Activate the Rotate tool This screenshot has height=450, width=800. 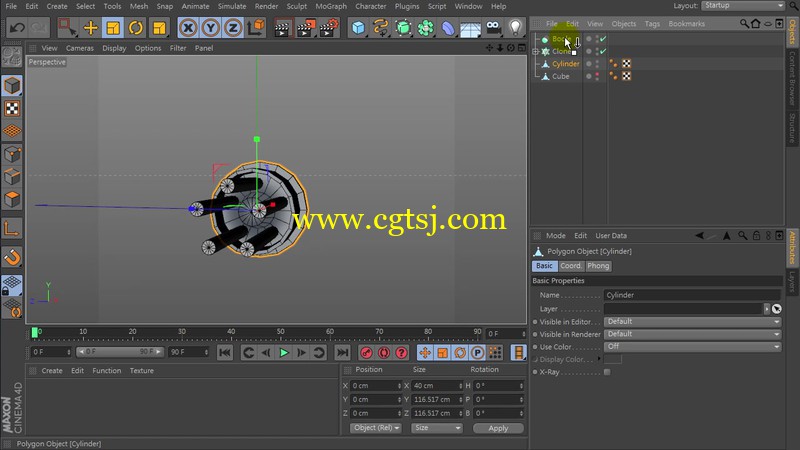tap(136, 27)
